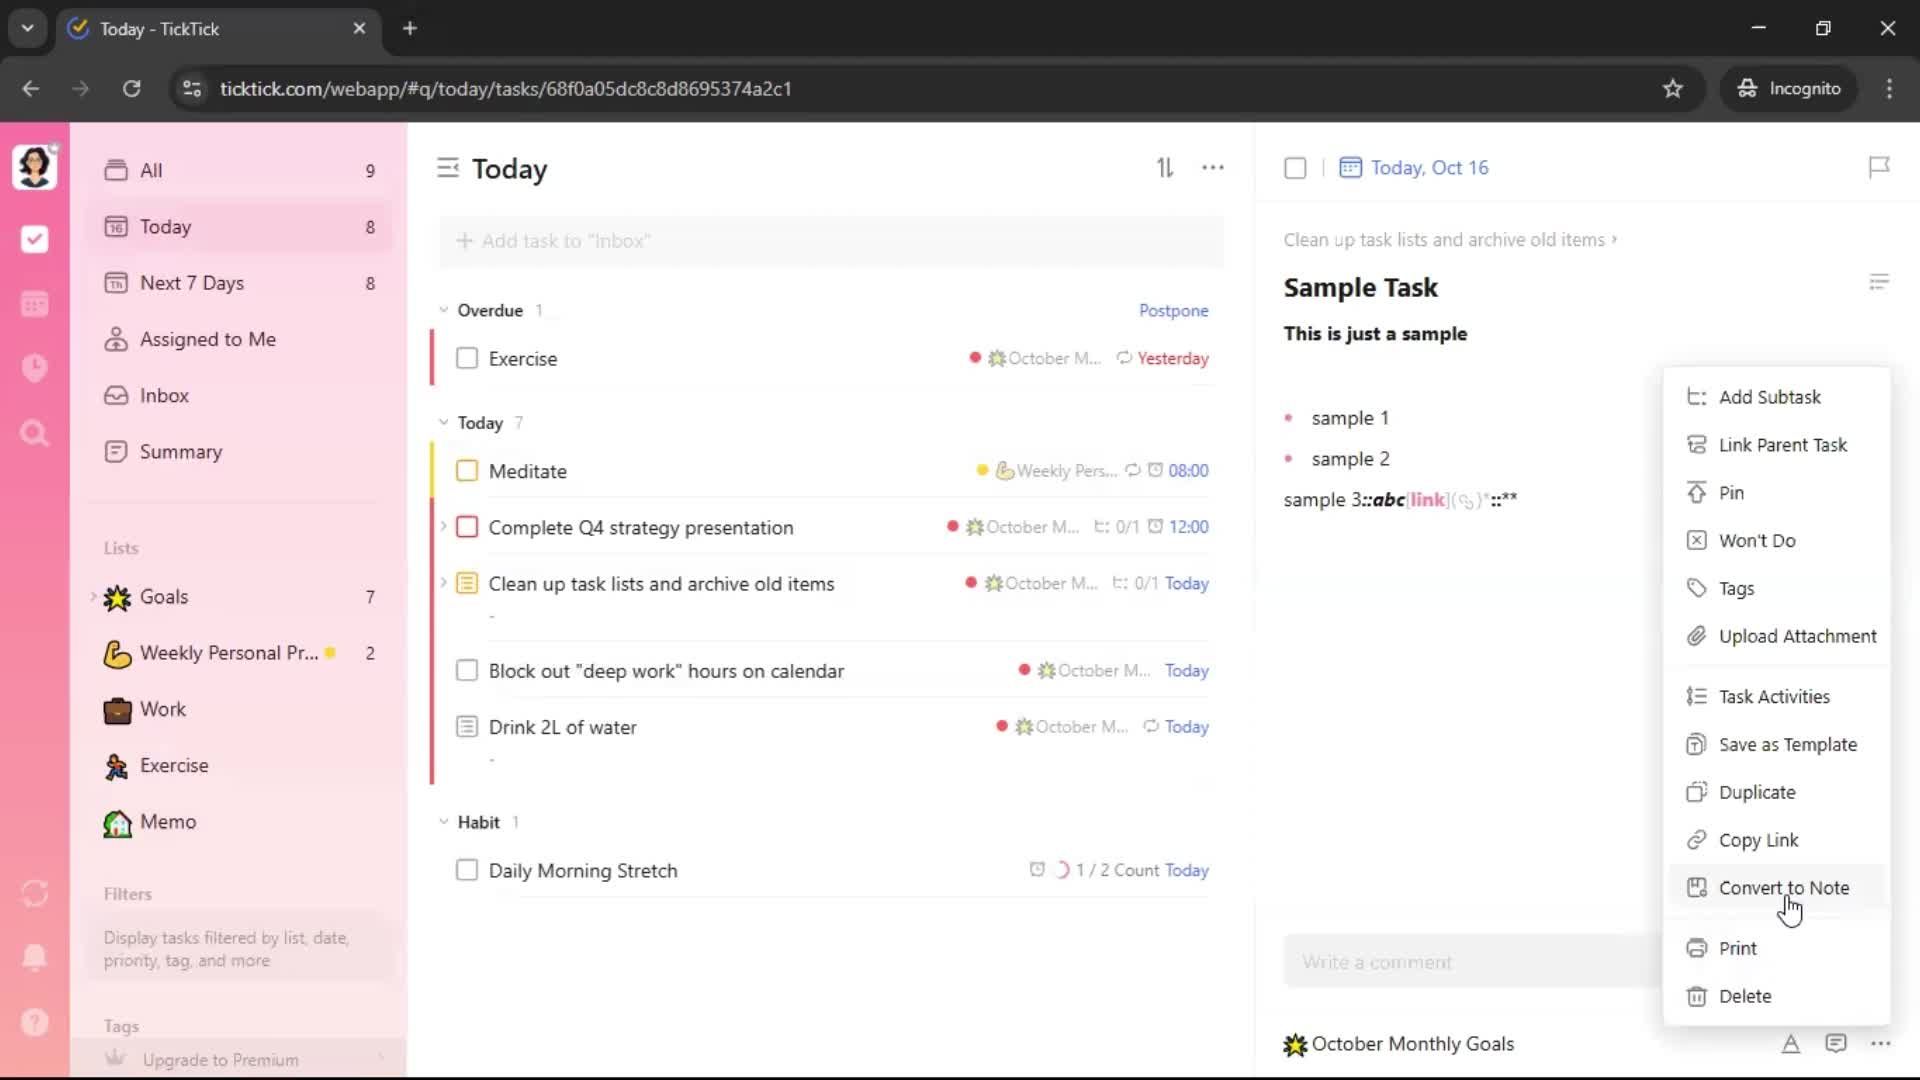The width and height of the screenshot is (1920, 1080).
Task: Click the sort tasks icon beside Today
Action: point(1165,168)
